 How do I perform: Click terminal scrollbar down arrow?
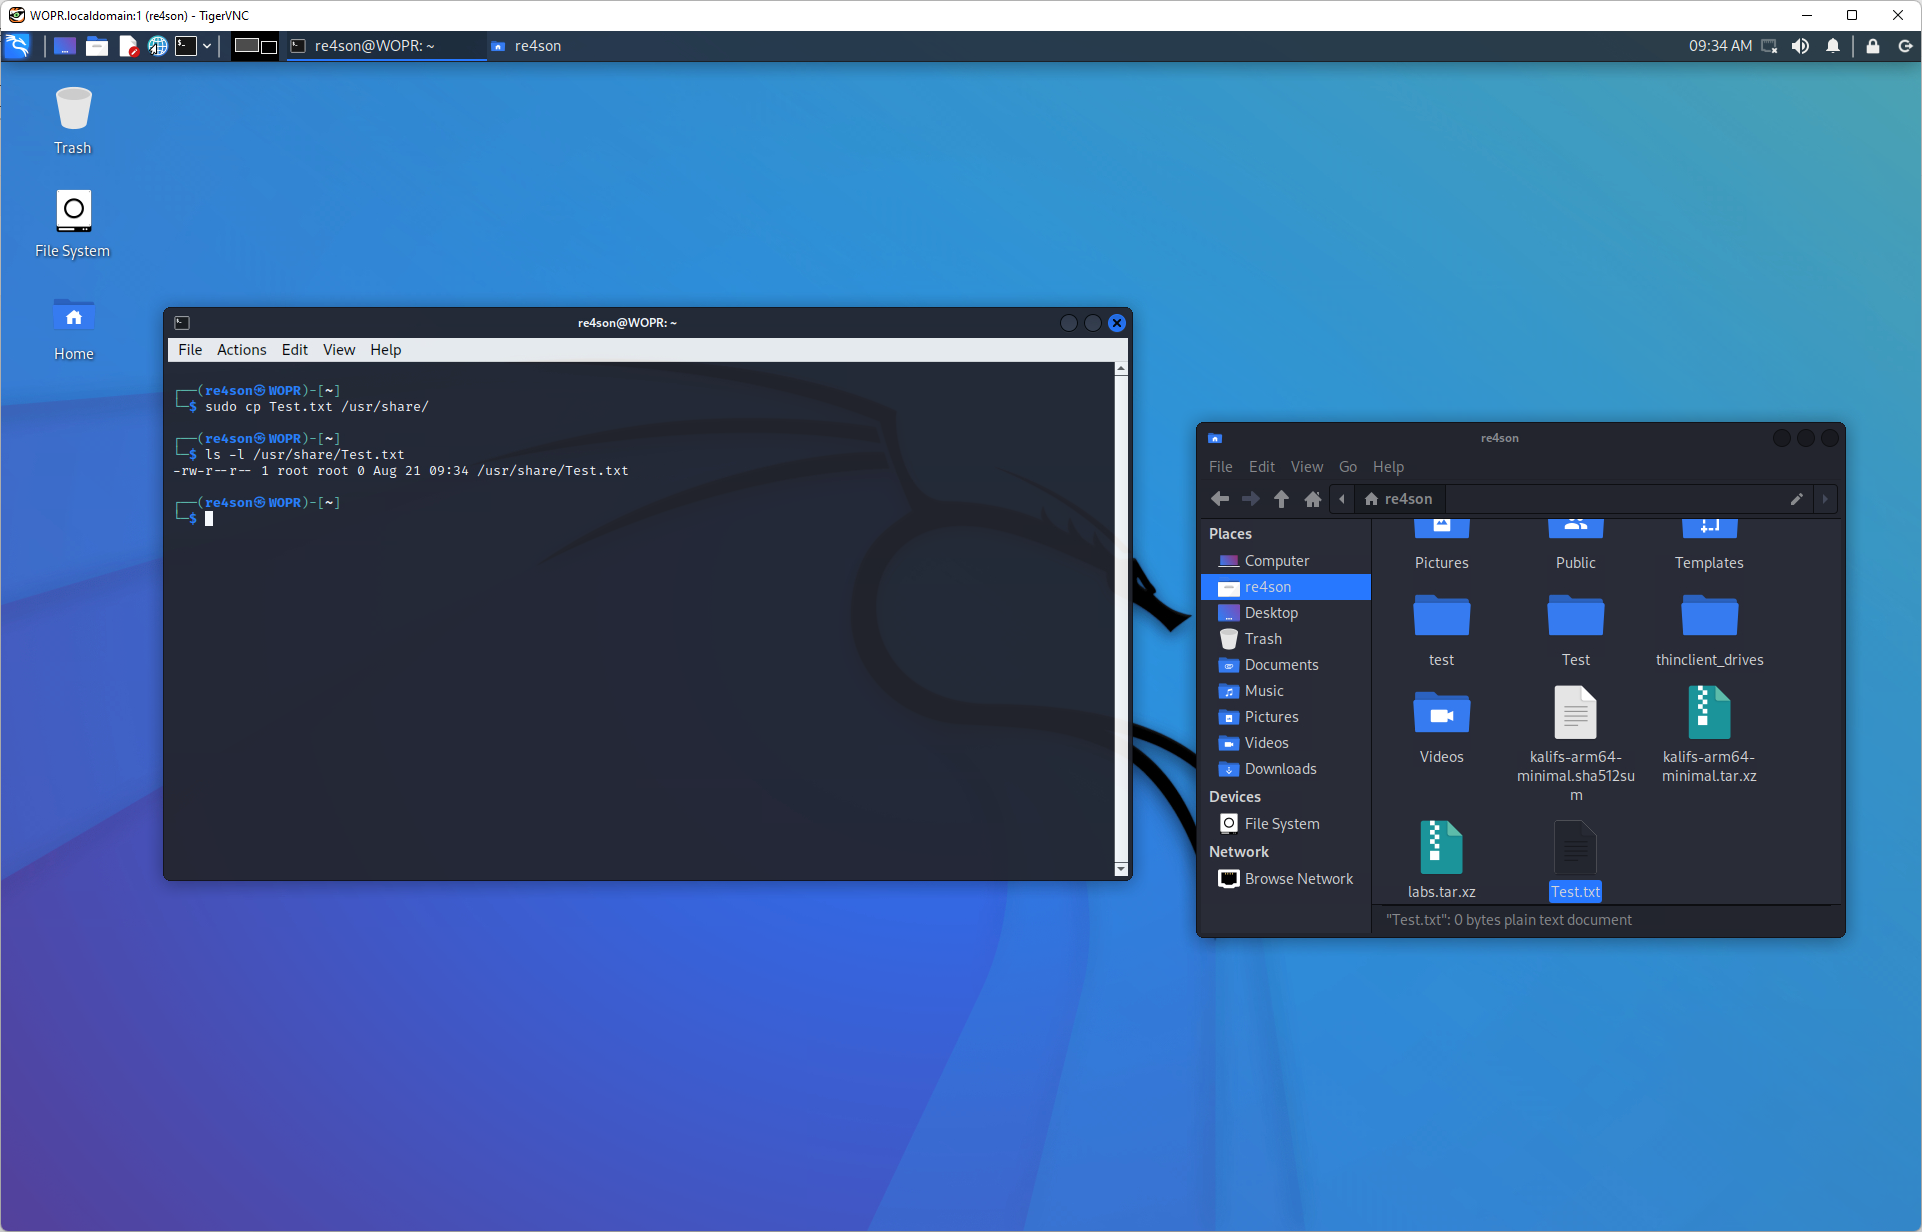pos(1121,869)
